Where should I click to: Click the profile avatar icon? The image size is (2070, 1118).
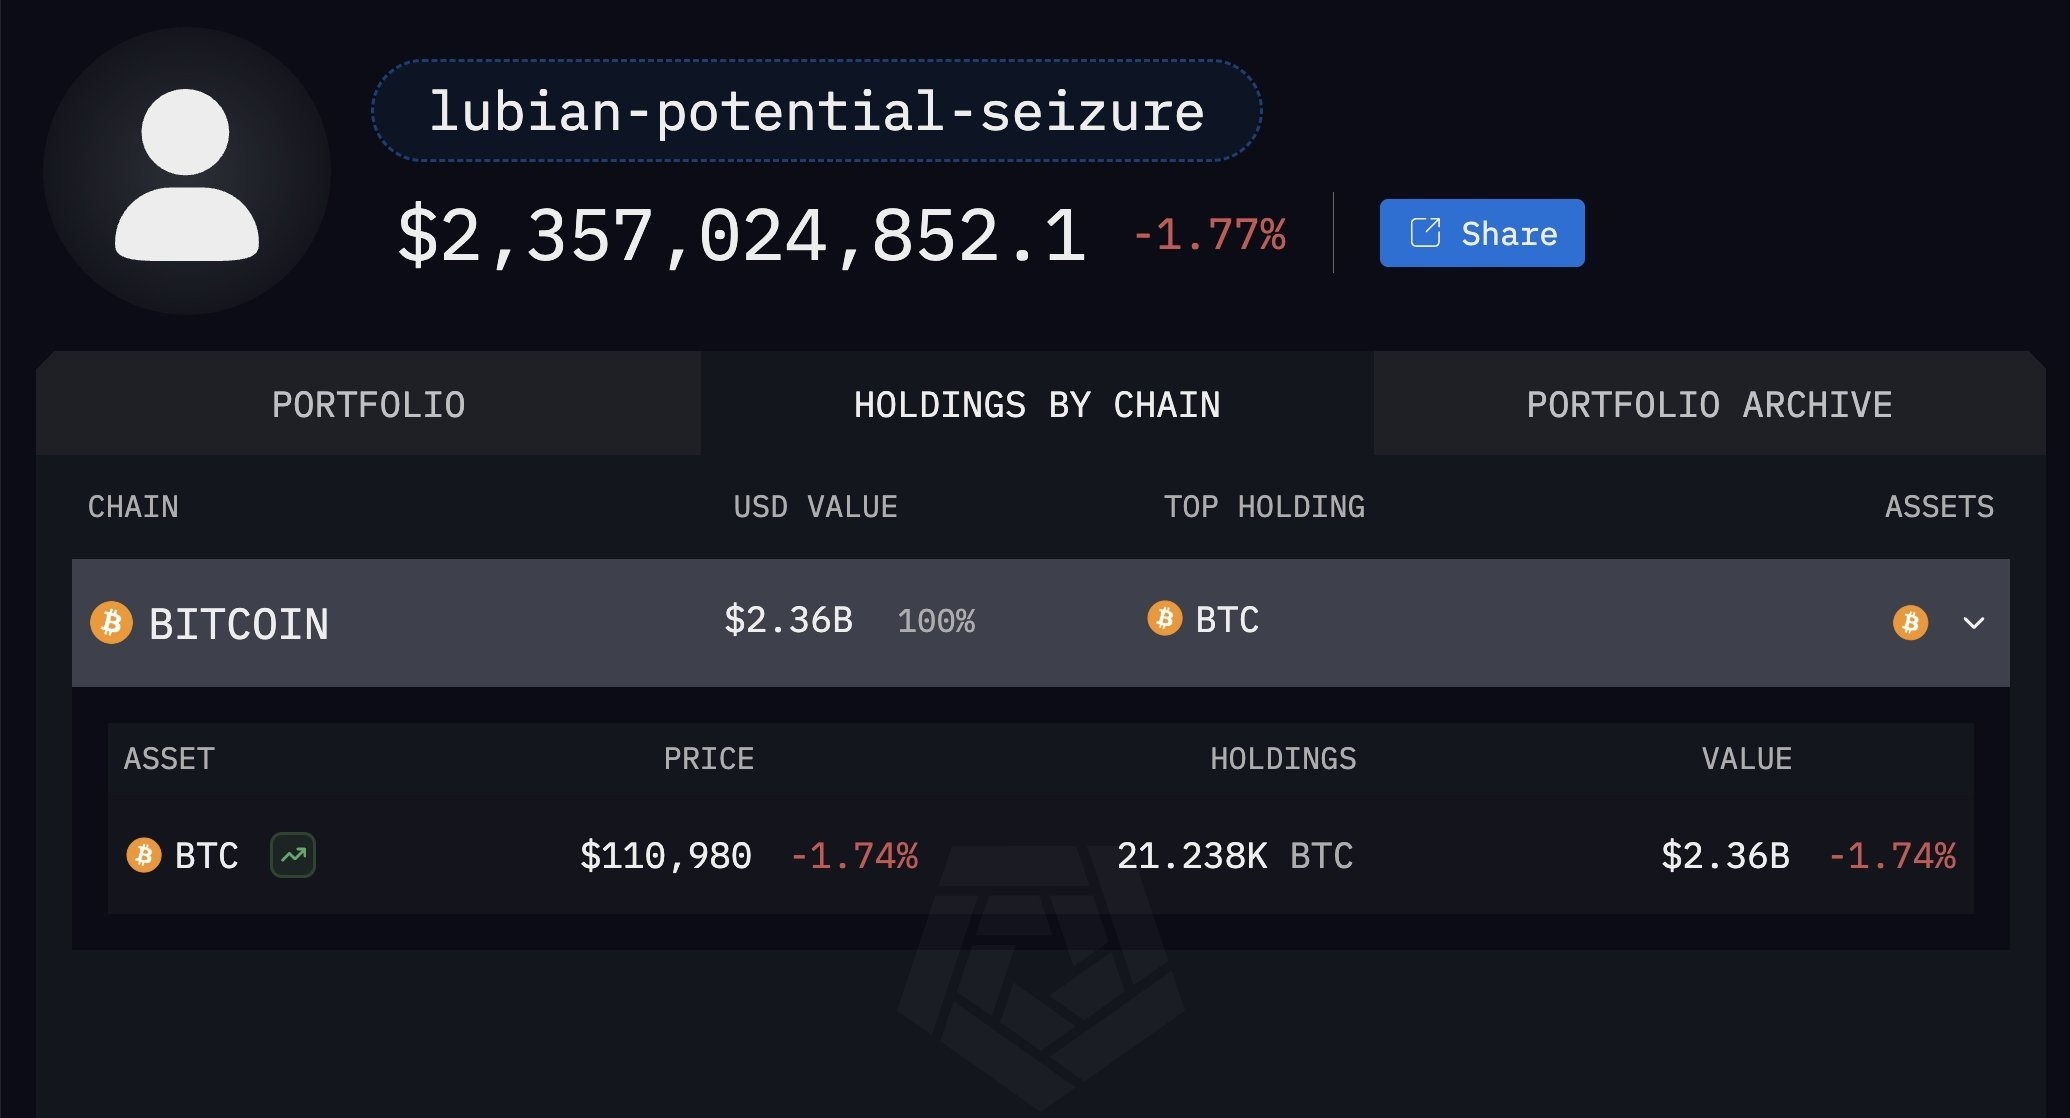[x=187, y=172]
